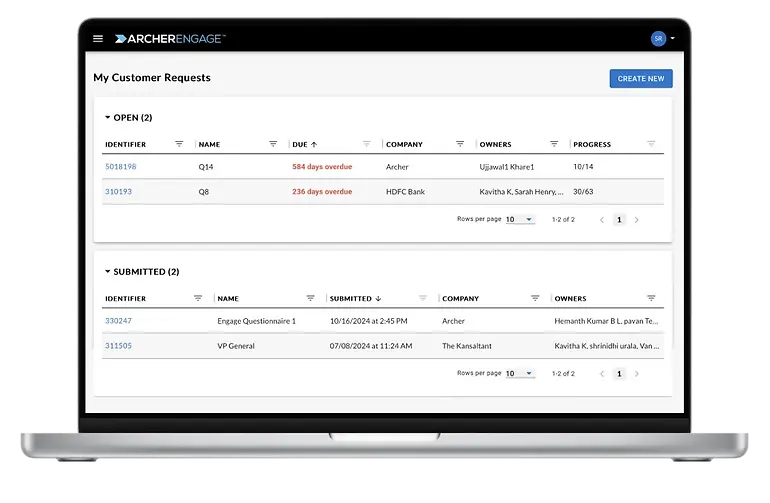
Task: Toggle the Submitted descending sort arrow
Action: 378,299
